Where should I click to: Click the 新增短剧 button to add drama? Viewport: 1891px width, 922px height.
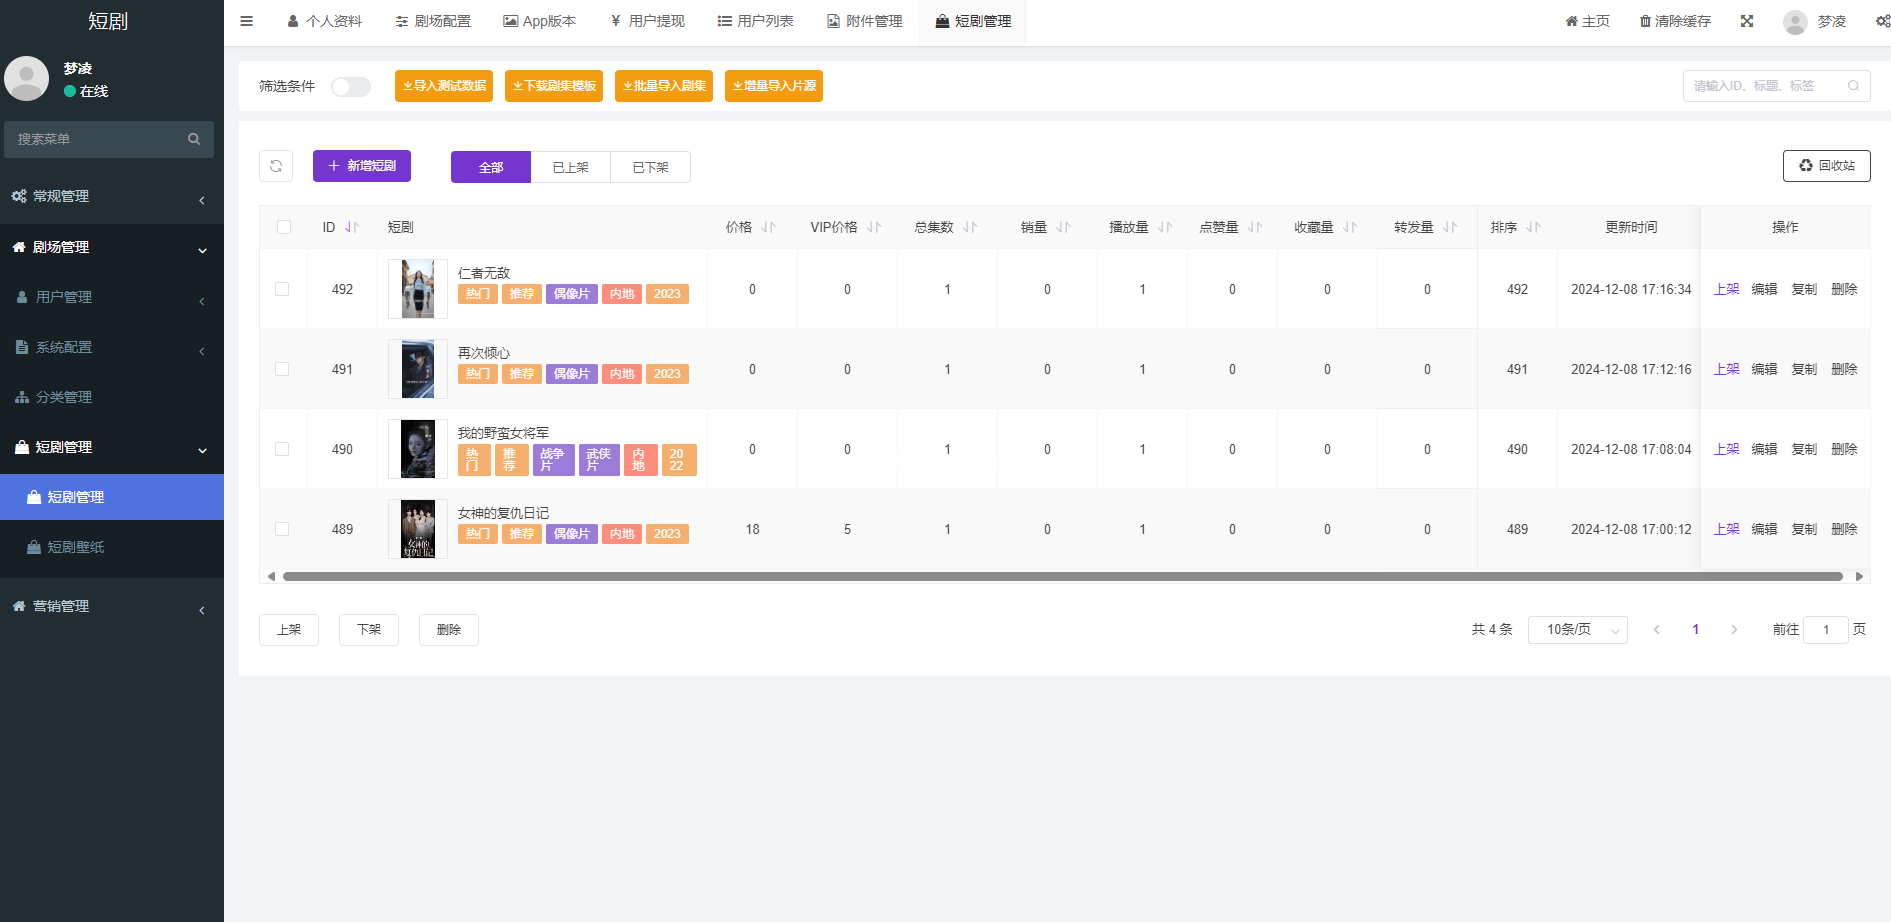(362, 166)
